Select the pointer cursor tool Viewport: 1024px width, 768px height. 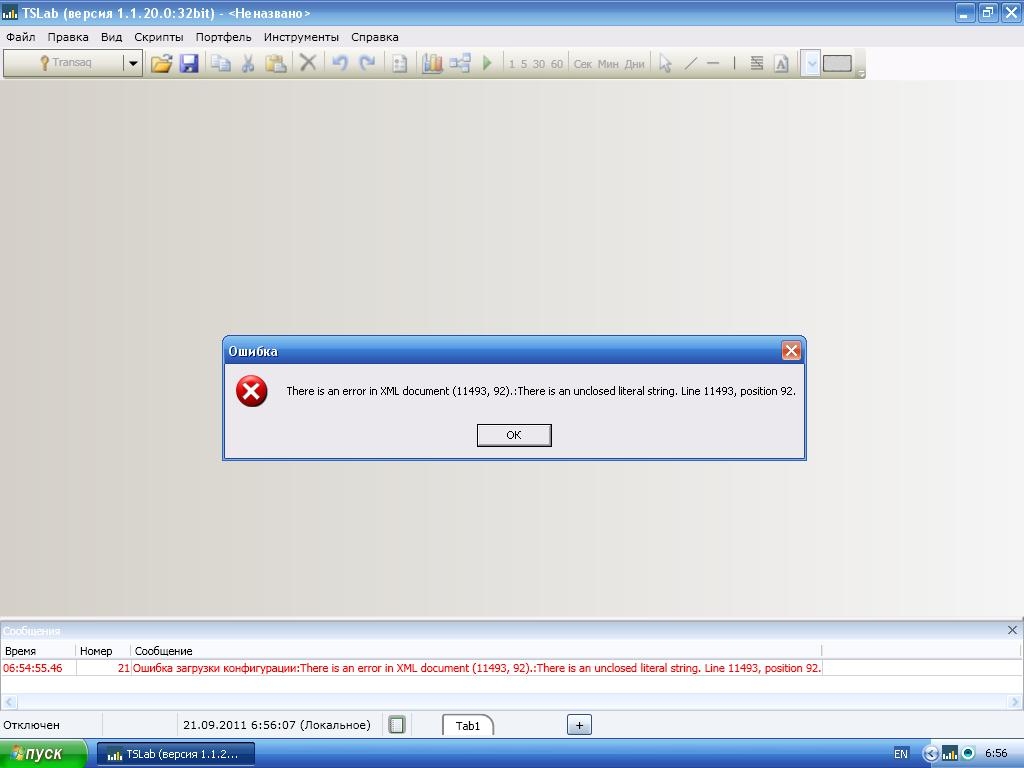[665, 63]
